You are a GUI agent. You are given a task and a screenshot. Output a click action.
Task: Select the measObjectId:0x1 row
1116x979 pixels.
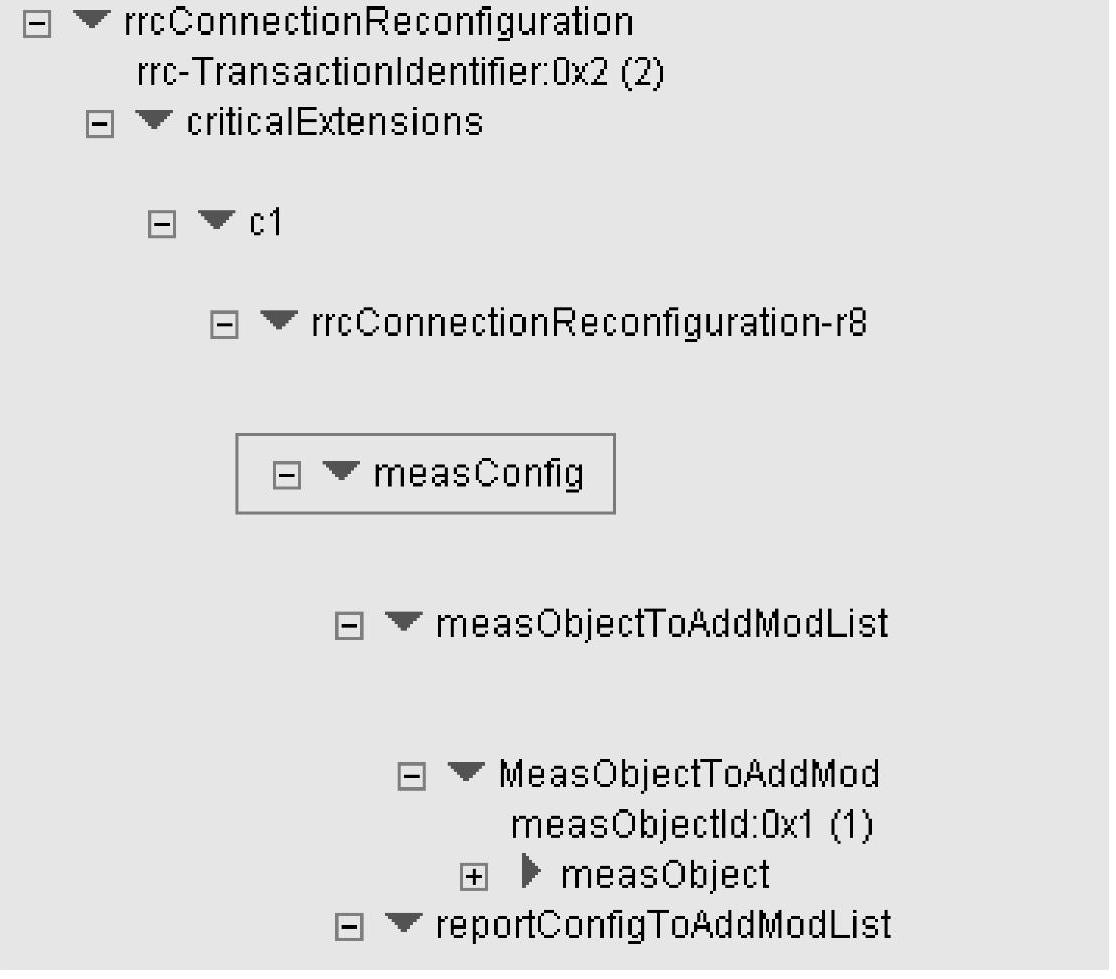(692, 826)
